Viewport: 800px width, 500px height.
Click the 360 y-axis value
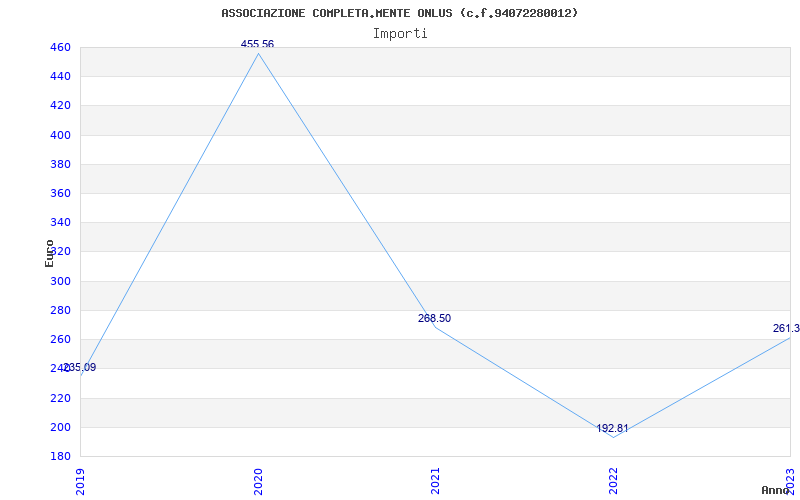click(60, 193)
